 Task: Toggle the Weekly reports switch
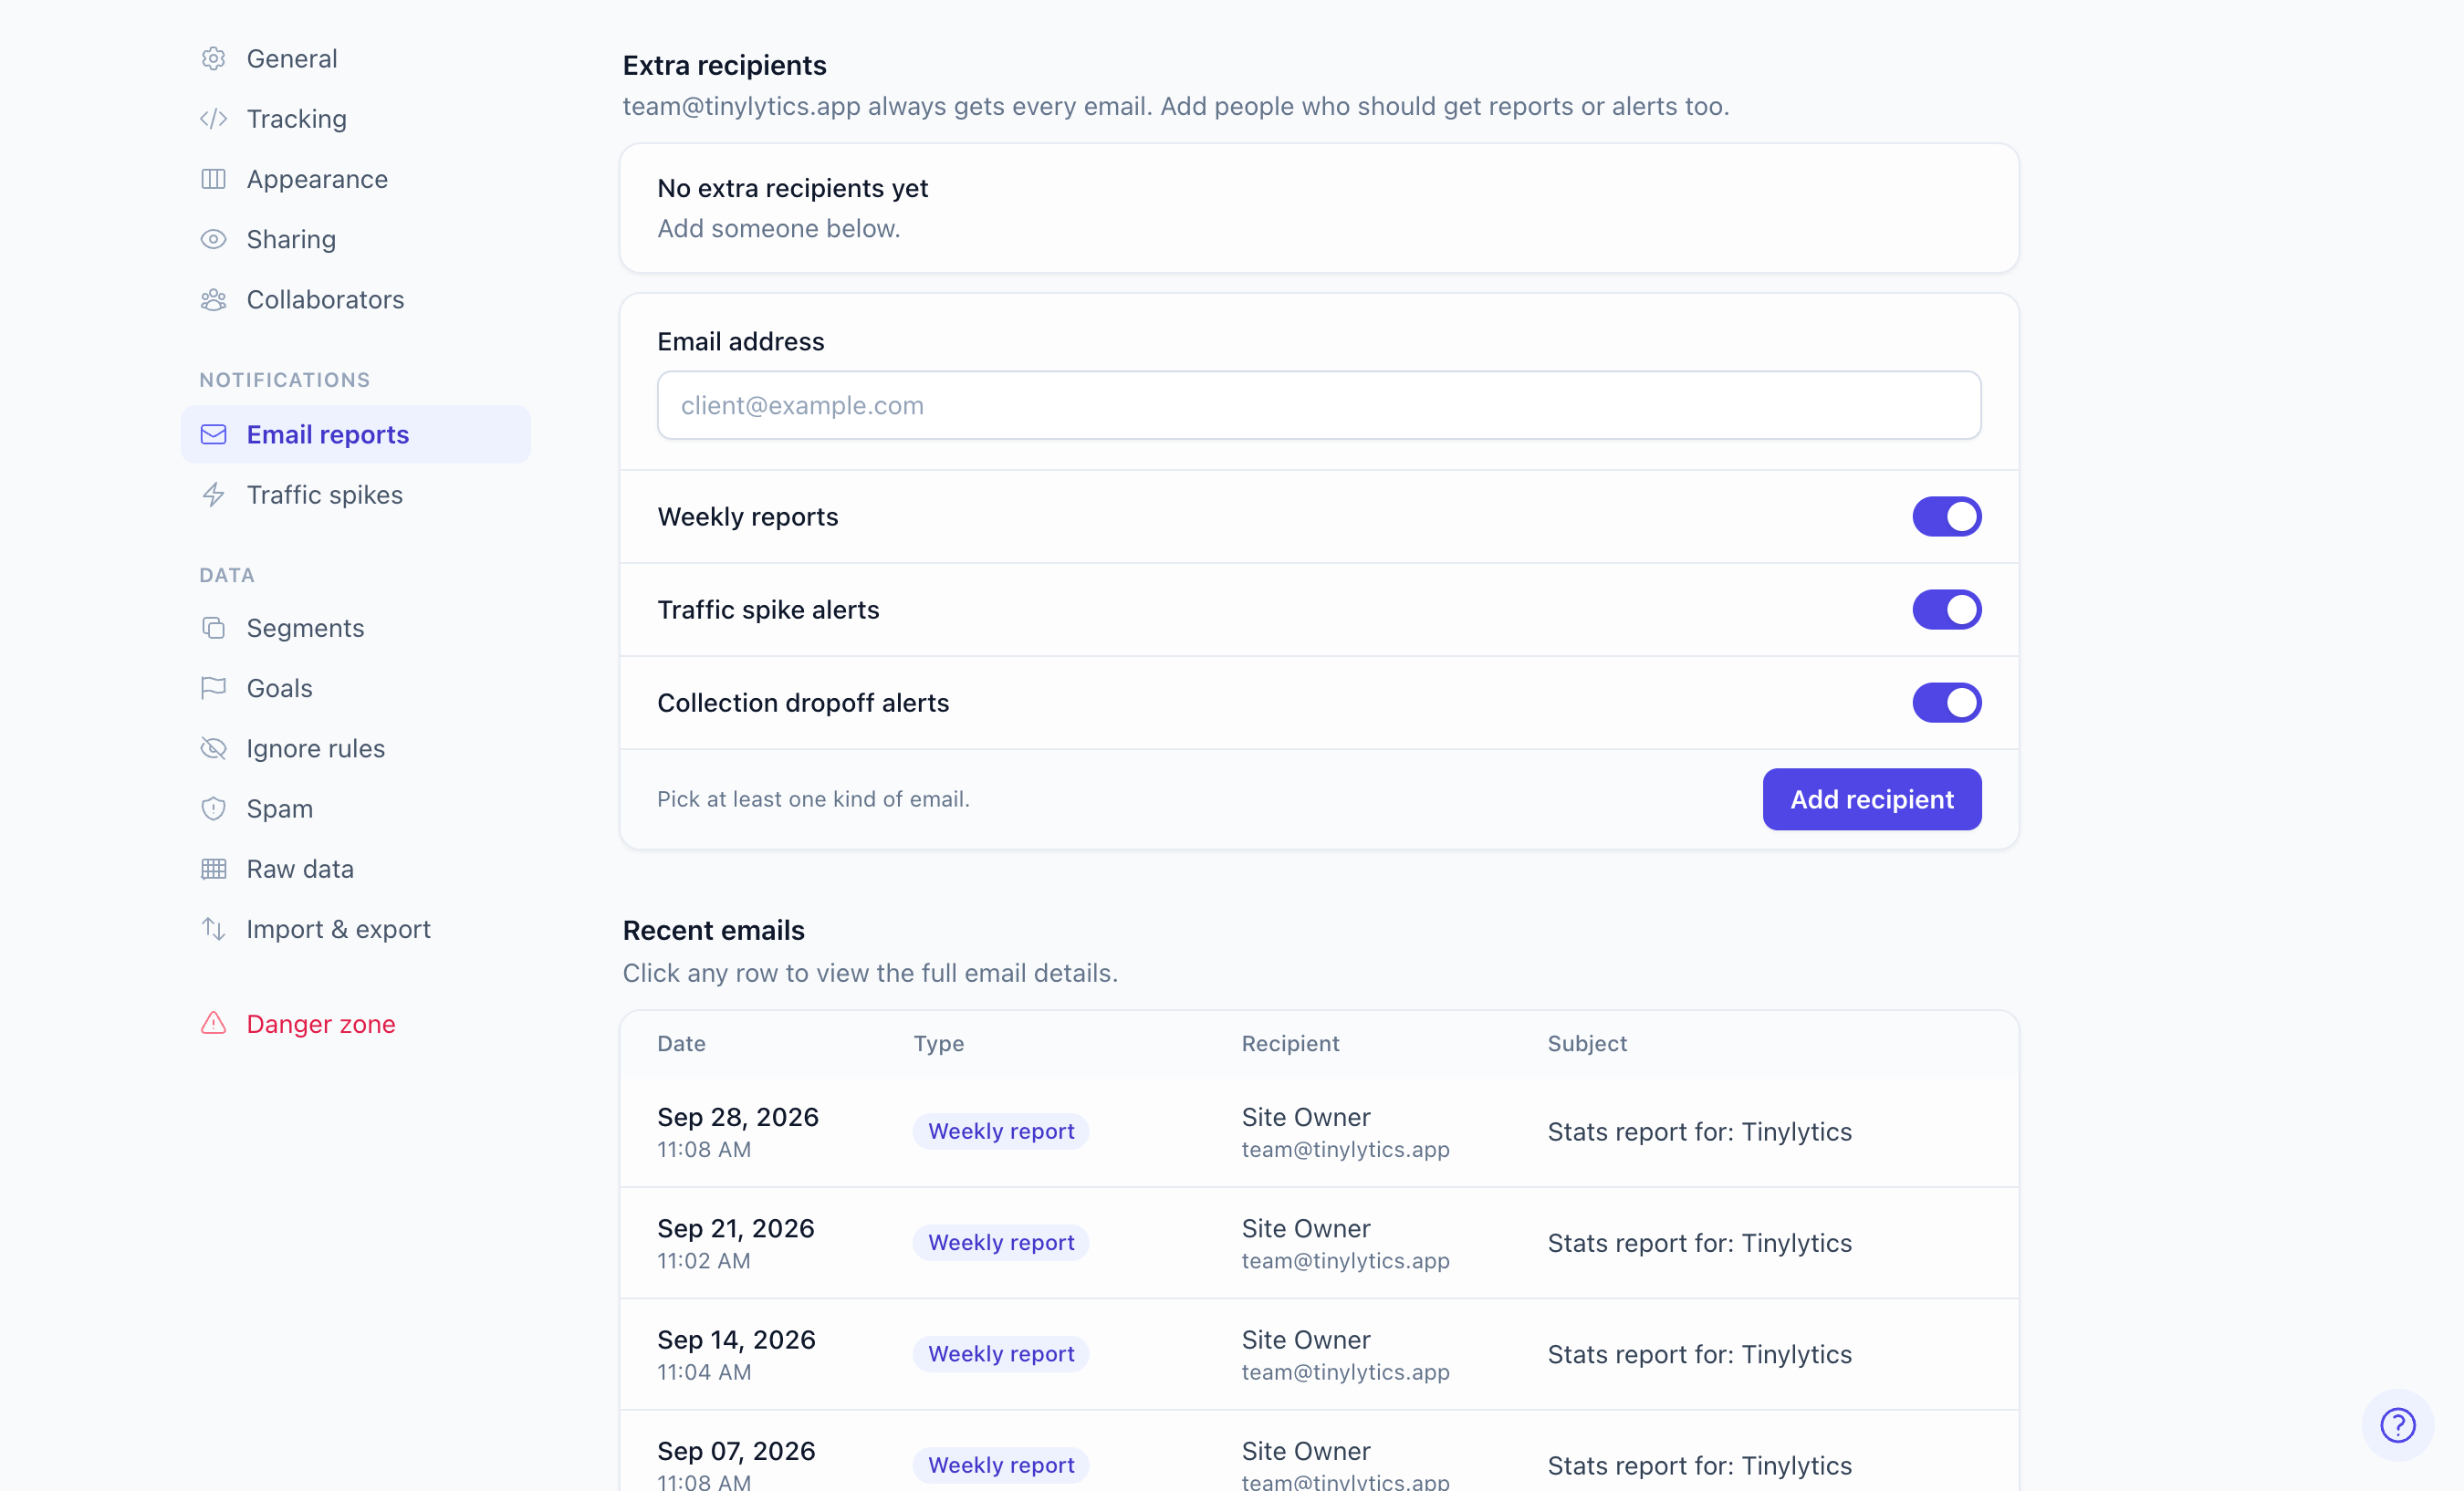tap(1946, 517)
